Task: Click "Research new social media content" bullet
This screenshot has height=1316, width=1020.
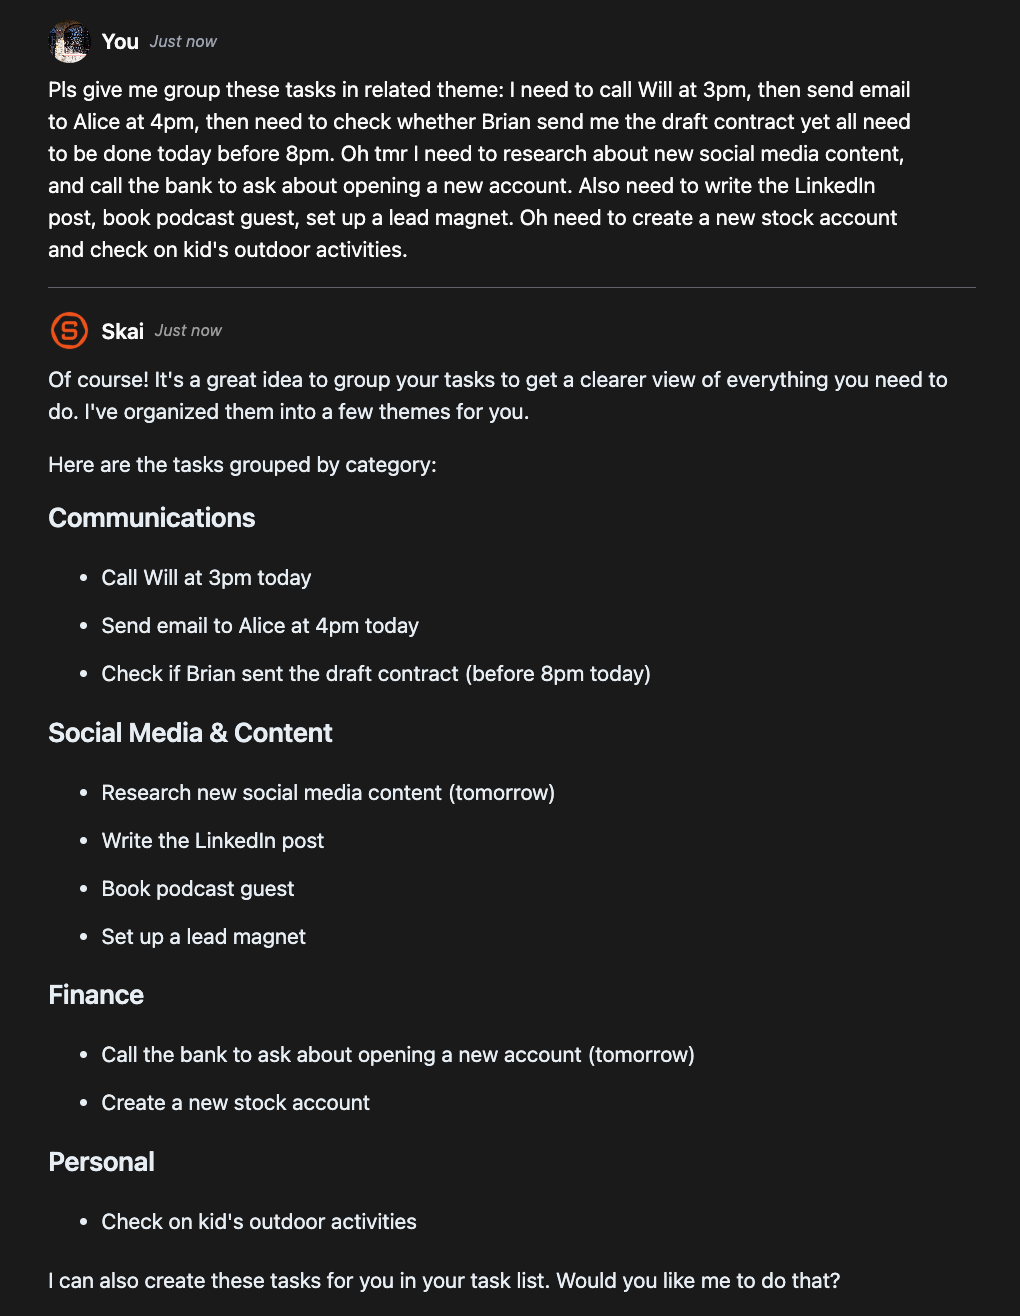Action: coord(328,793)
